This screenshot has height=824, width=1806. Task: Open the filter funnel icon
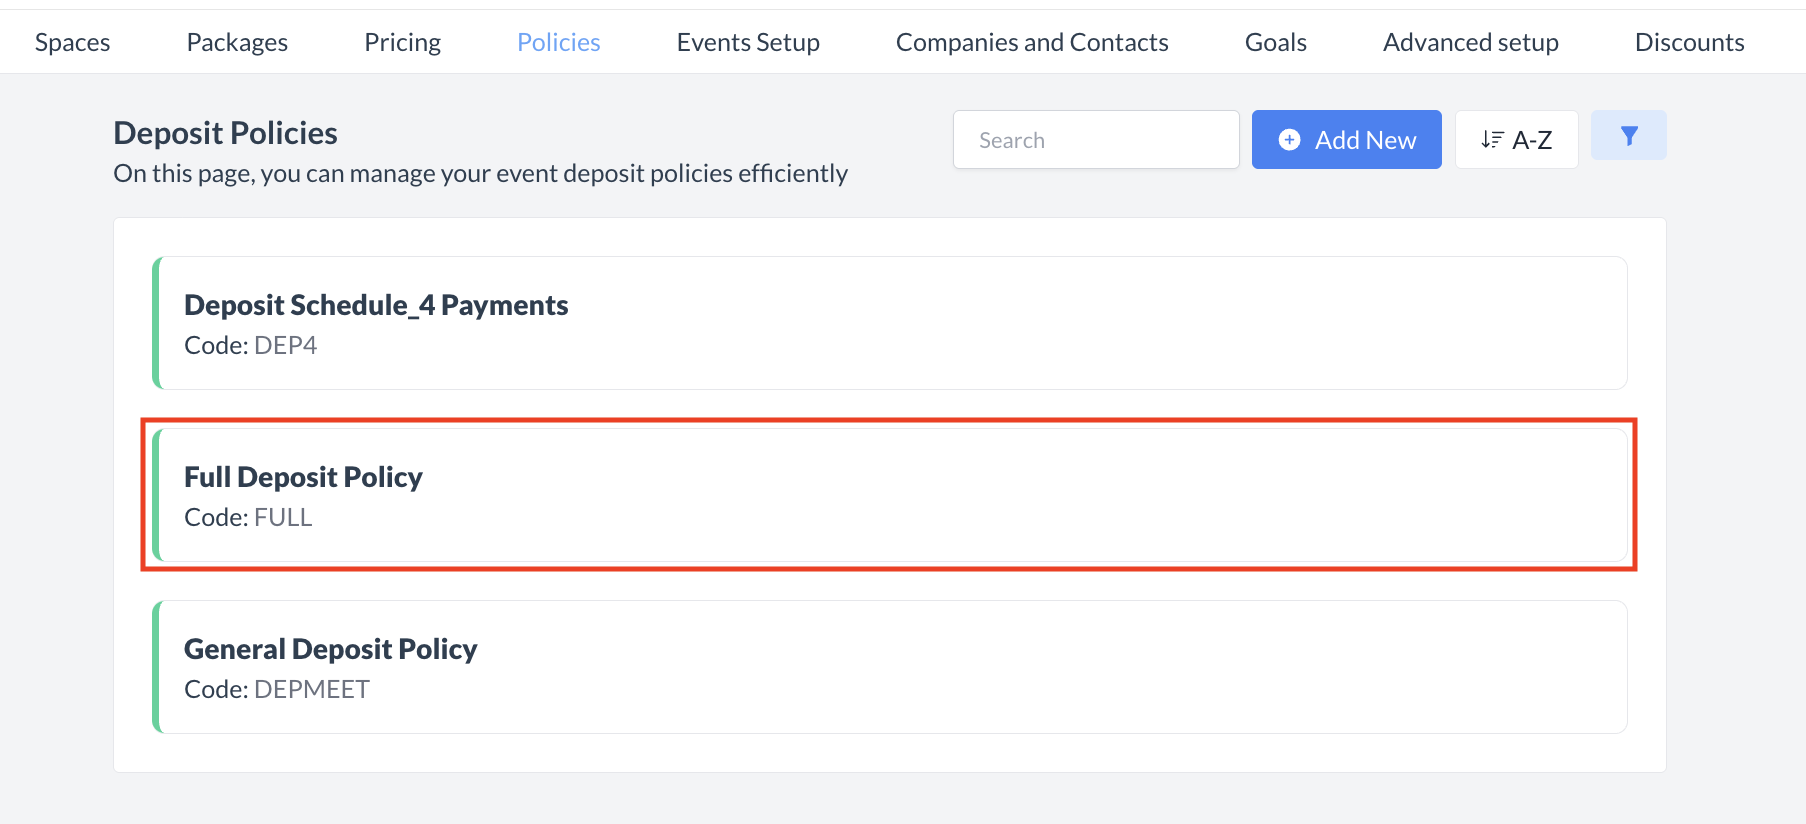pos(1628,136)
